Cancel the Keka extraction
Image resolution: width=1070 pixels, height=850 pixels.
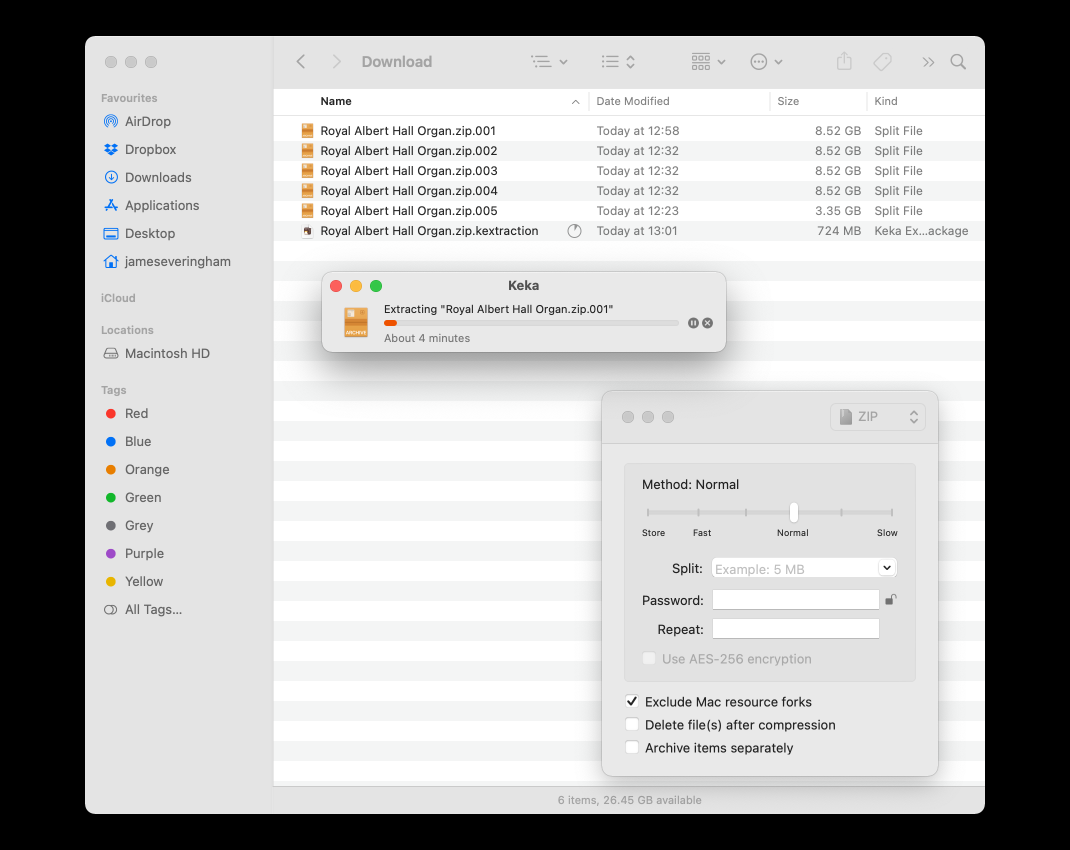[708, 323]
